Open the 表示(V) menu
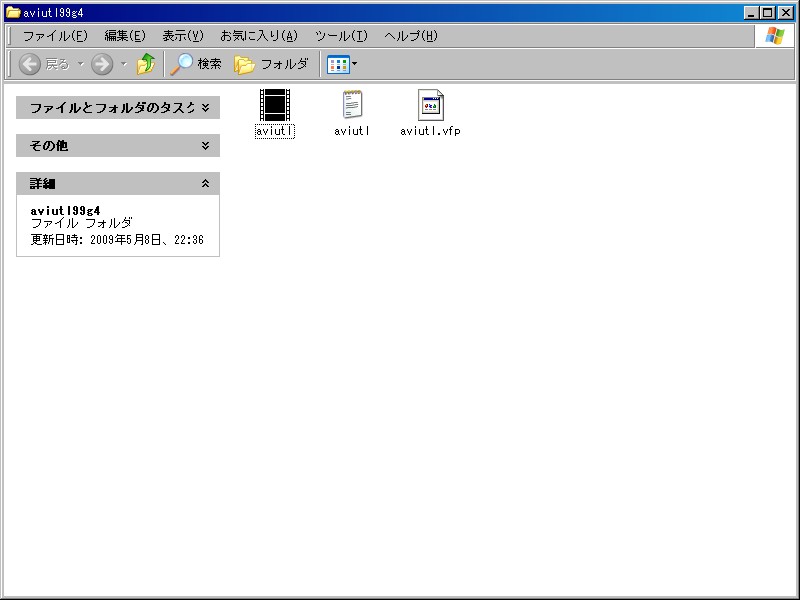 (x=183, y=36)
